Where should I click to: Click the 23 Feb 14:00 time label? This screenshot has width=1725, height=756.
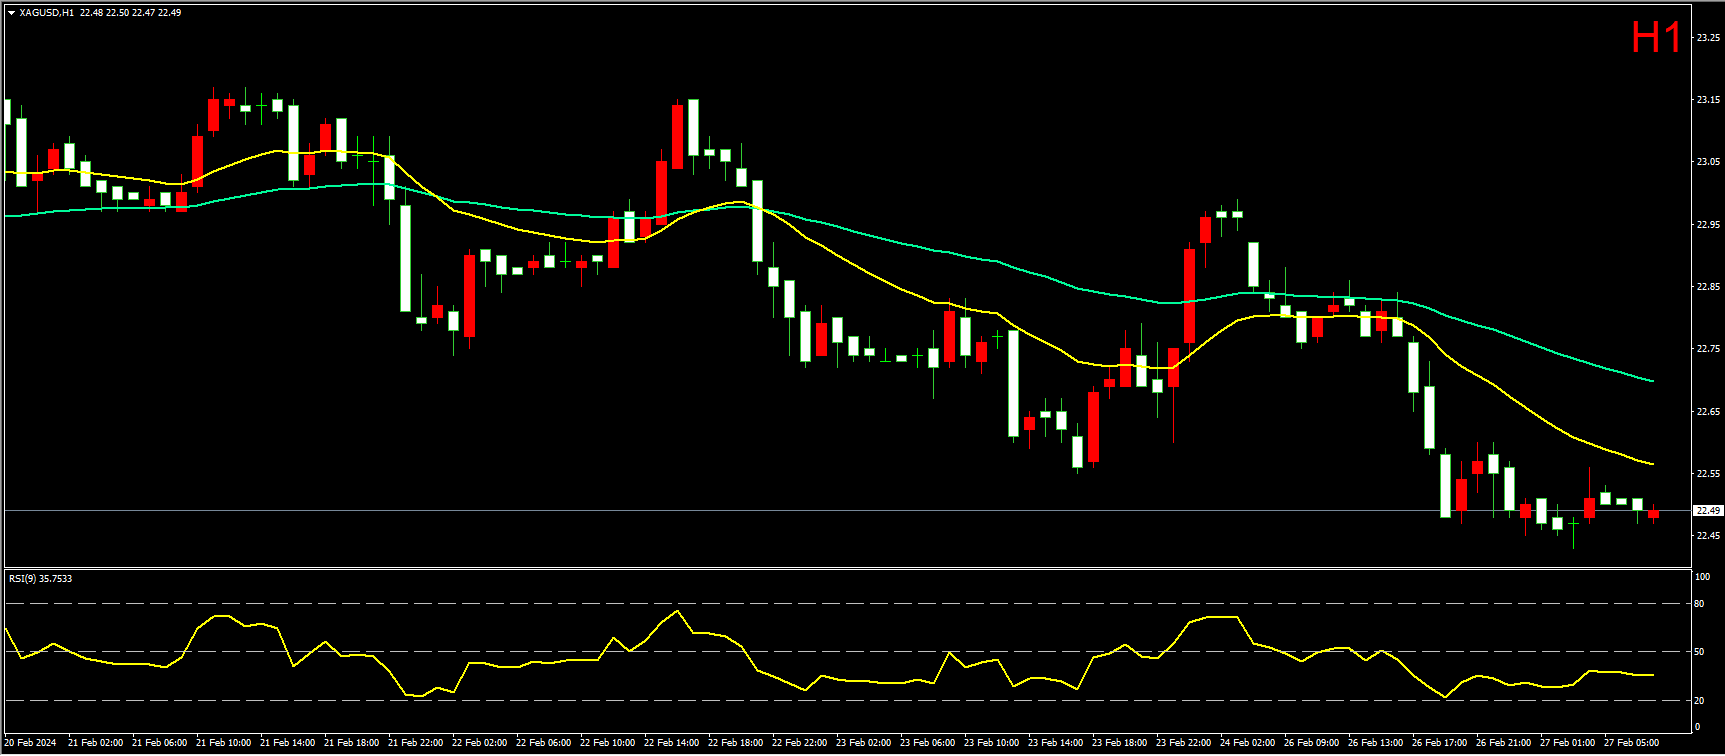[1055, 743]
